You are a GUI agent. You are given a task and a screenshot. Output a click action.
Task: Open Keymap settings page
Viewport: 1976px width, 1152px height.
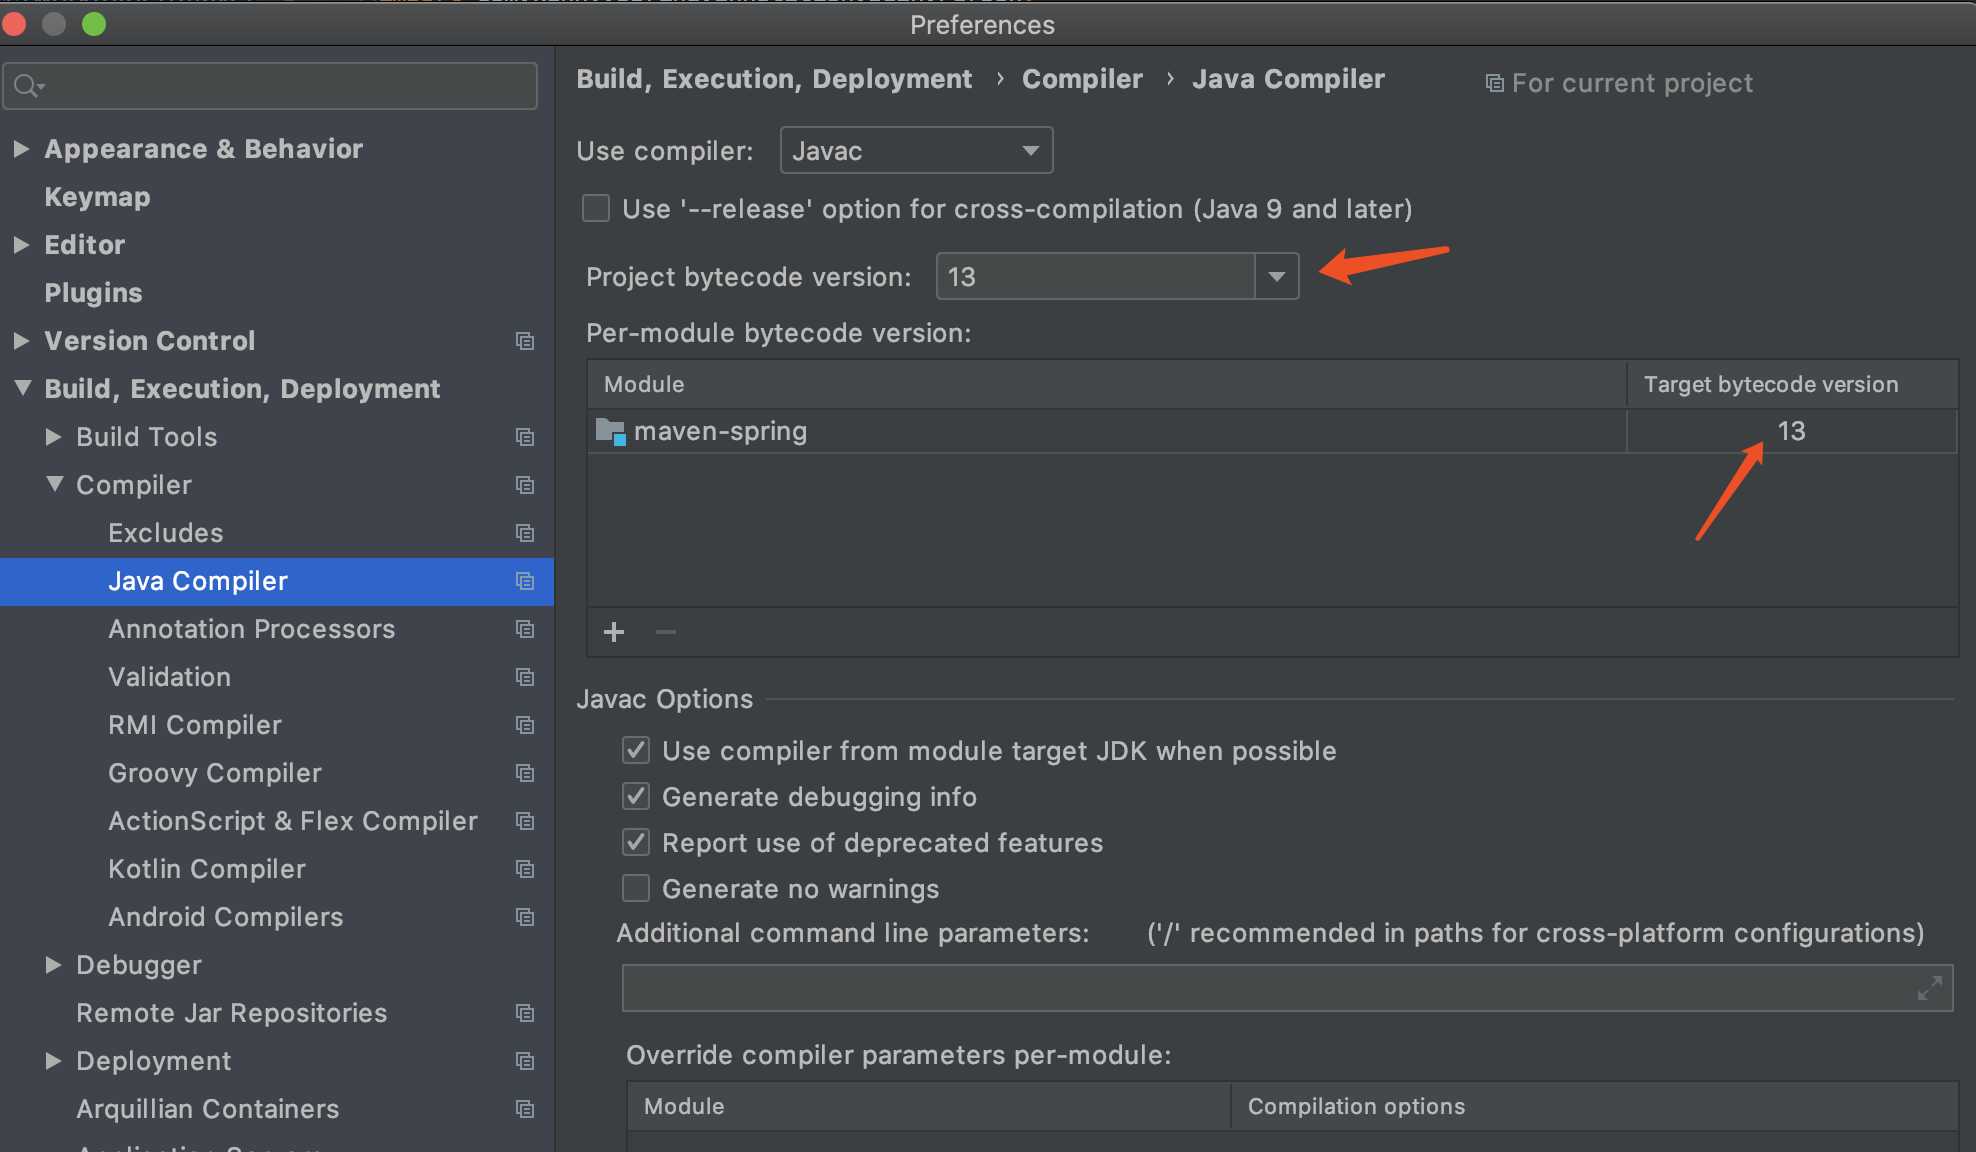(x=97, y=197)
